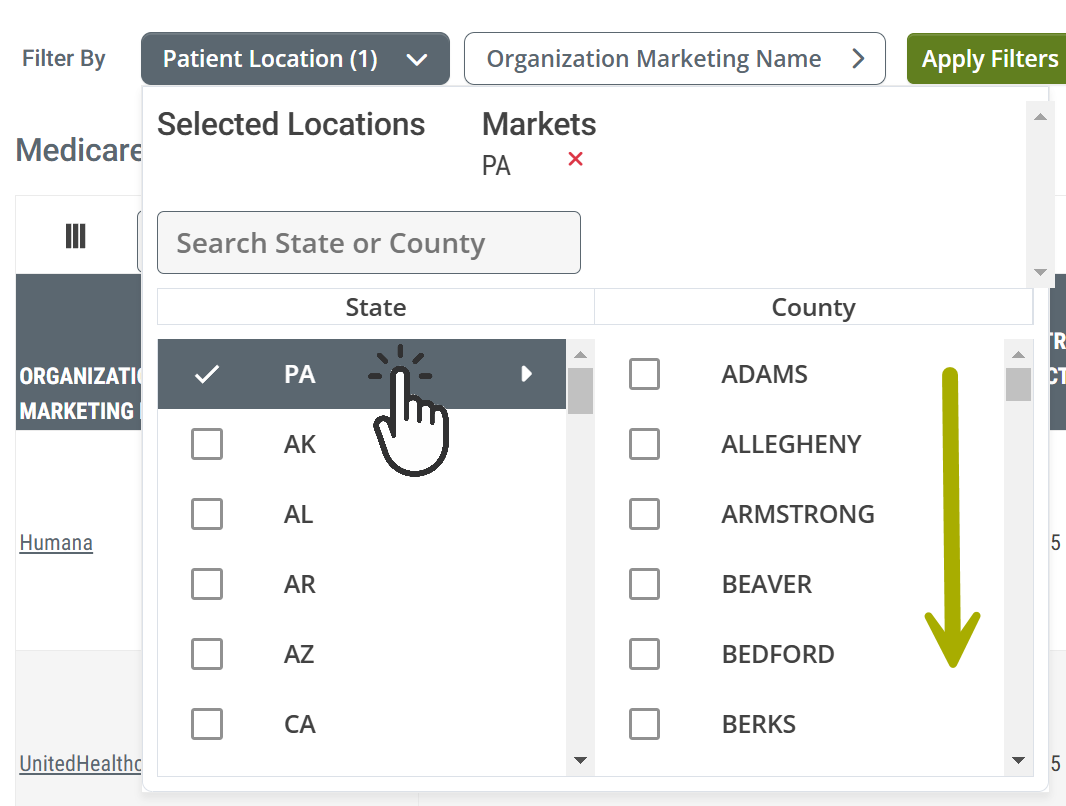Screen dimensions: 1066x806
Task: Select the CA state row
Action: (362, 724)
